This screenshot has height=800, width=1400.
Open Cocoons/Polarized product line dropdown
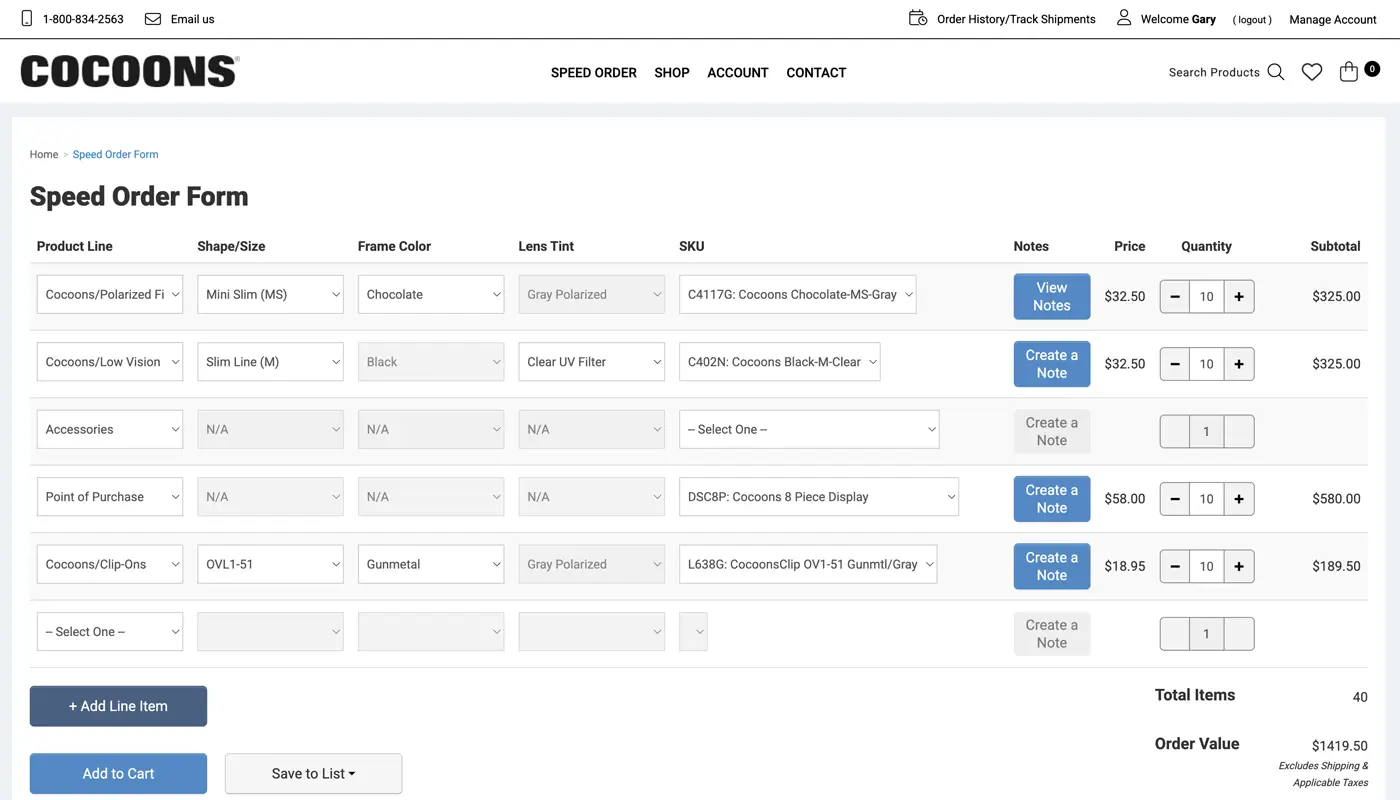tap(110, 295)
